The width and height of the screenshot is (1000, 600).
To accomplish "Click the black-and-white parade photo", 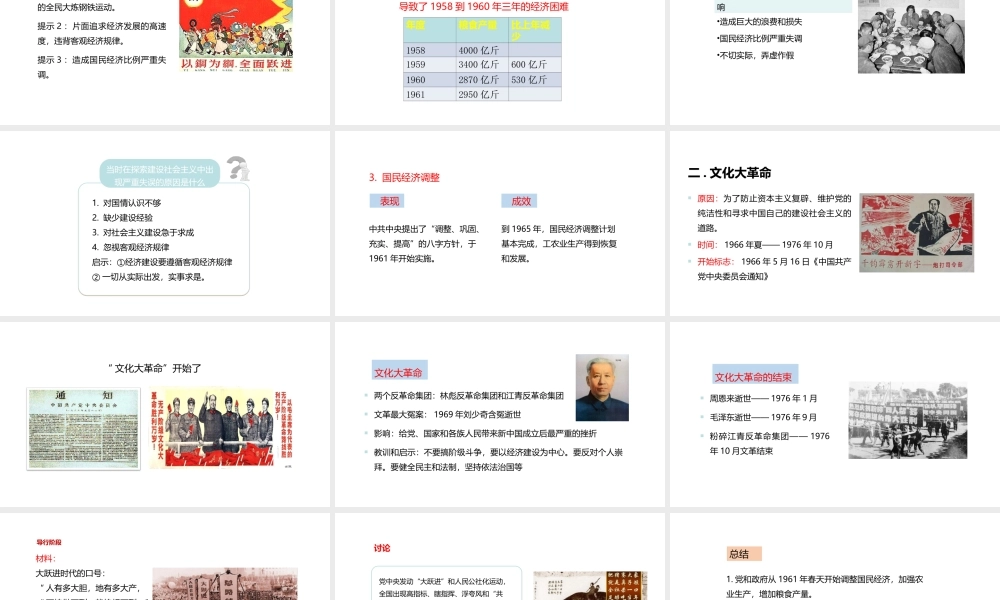I will 908,420.
